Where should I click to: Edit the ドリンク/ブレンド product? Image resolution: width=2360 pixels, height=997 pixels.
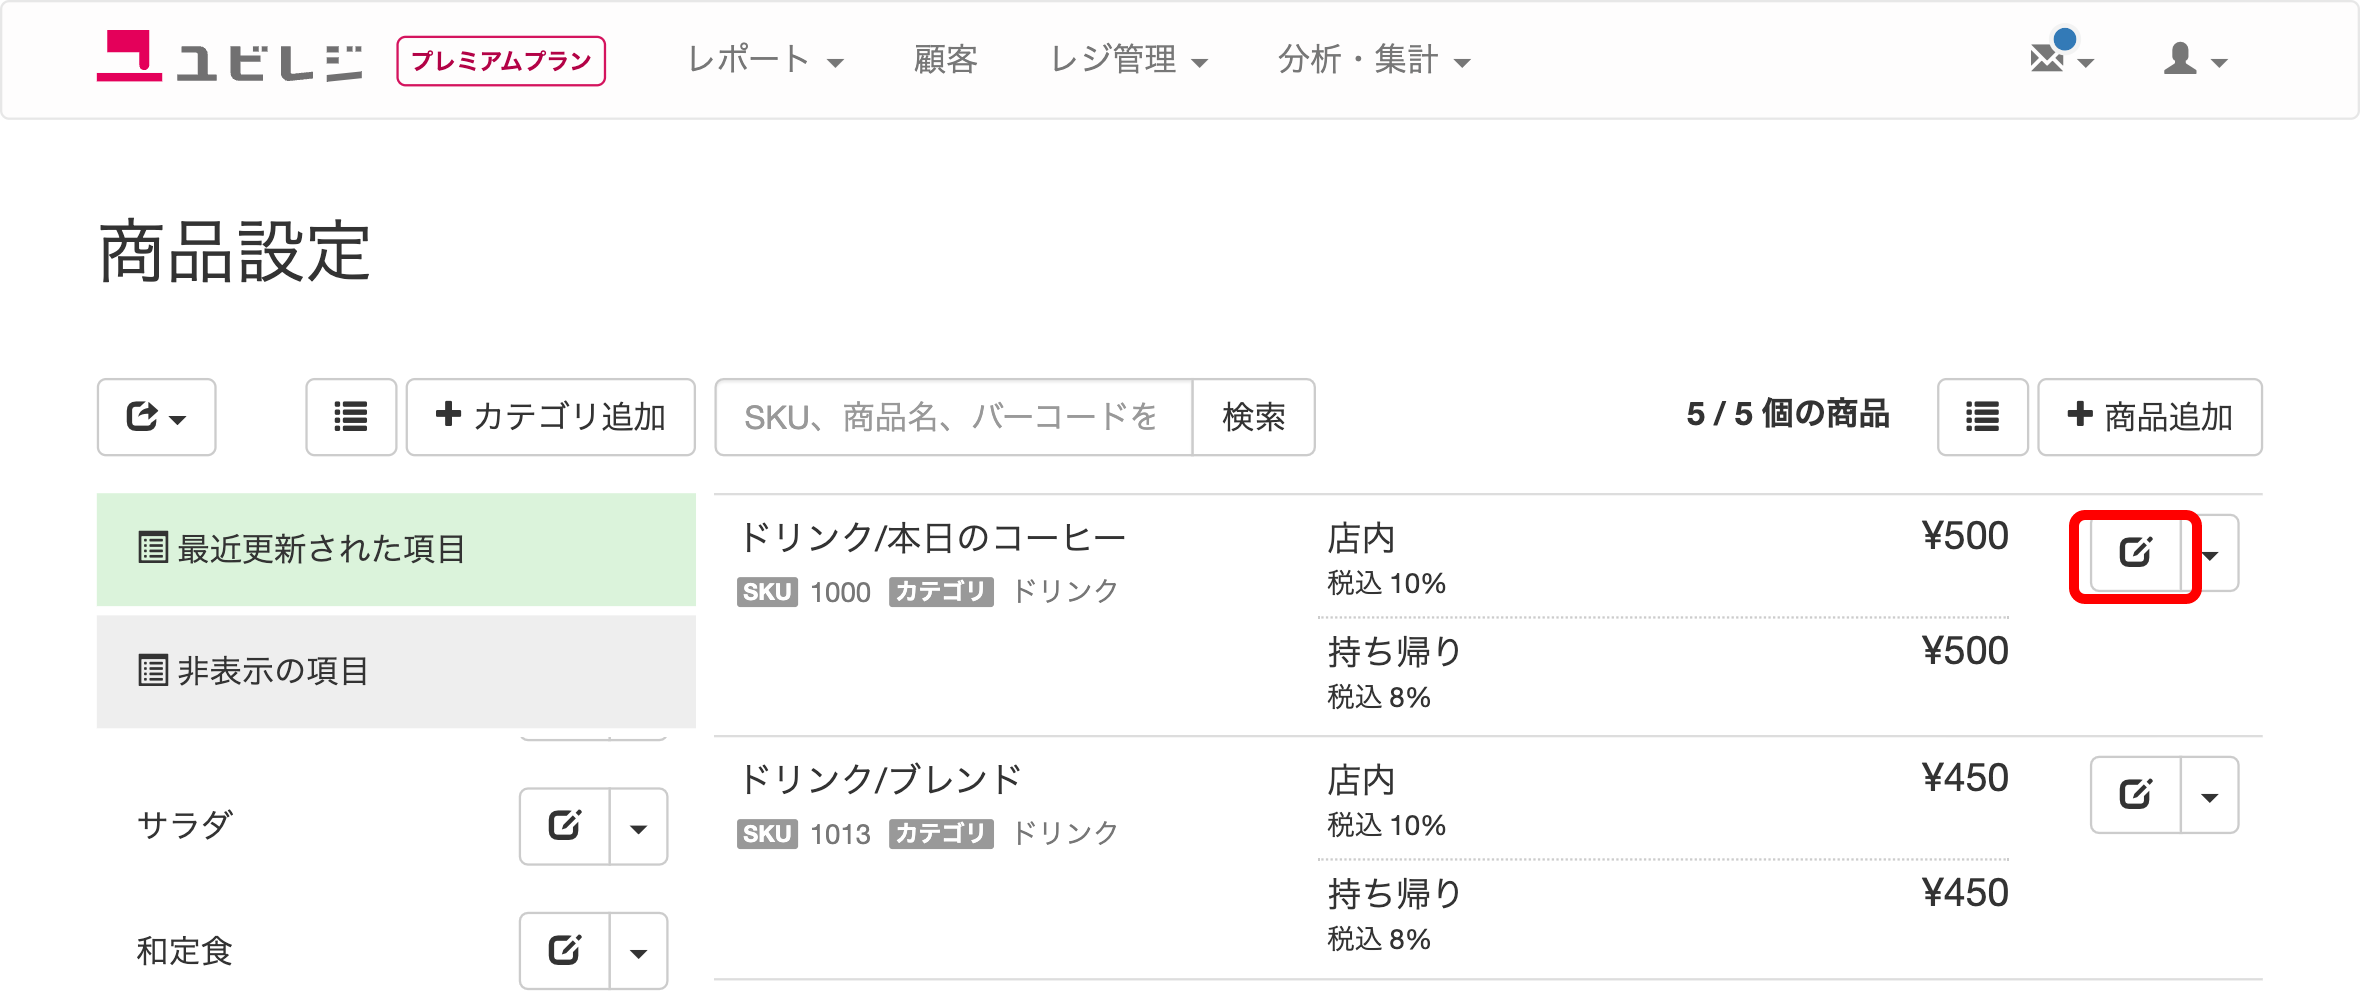click(2135, 795)
